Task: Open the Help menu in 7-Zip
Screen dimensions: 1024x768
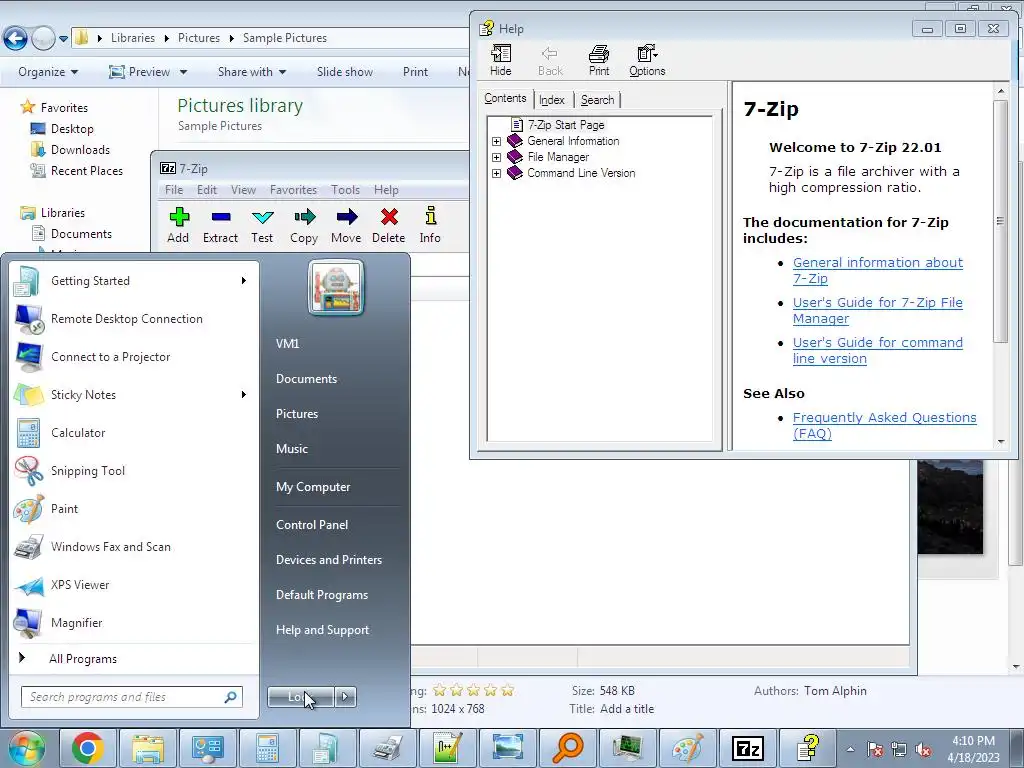Action: coord(386,190)
